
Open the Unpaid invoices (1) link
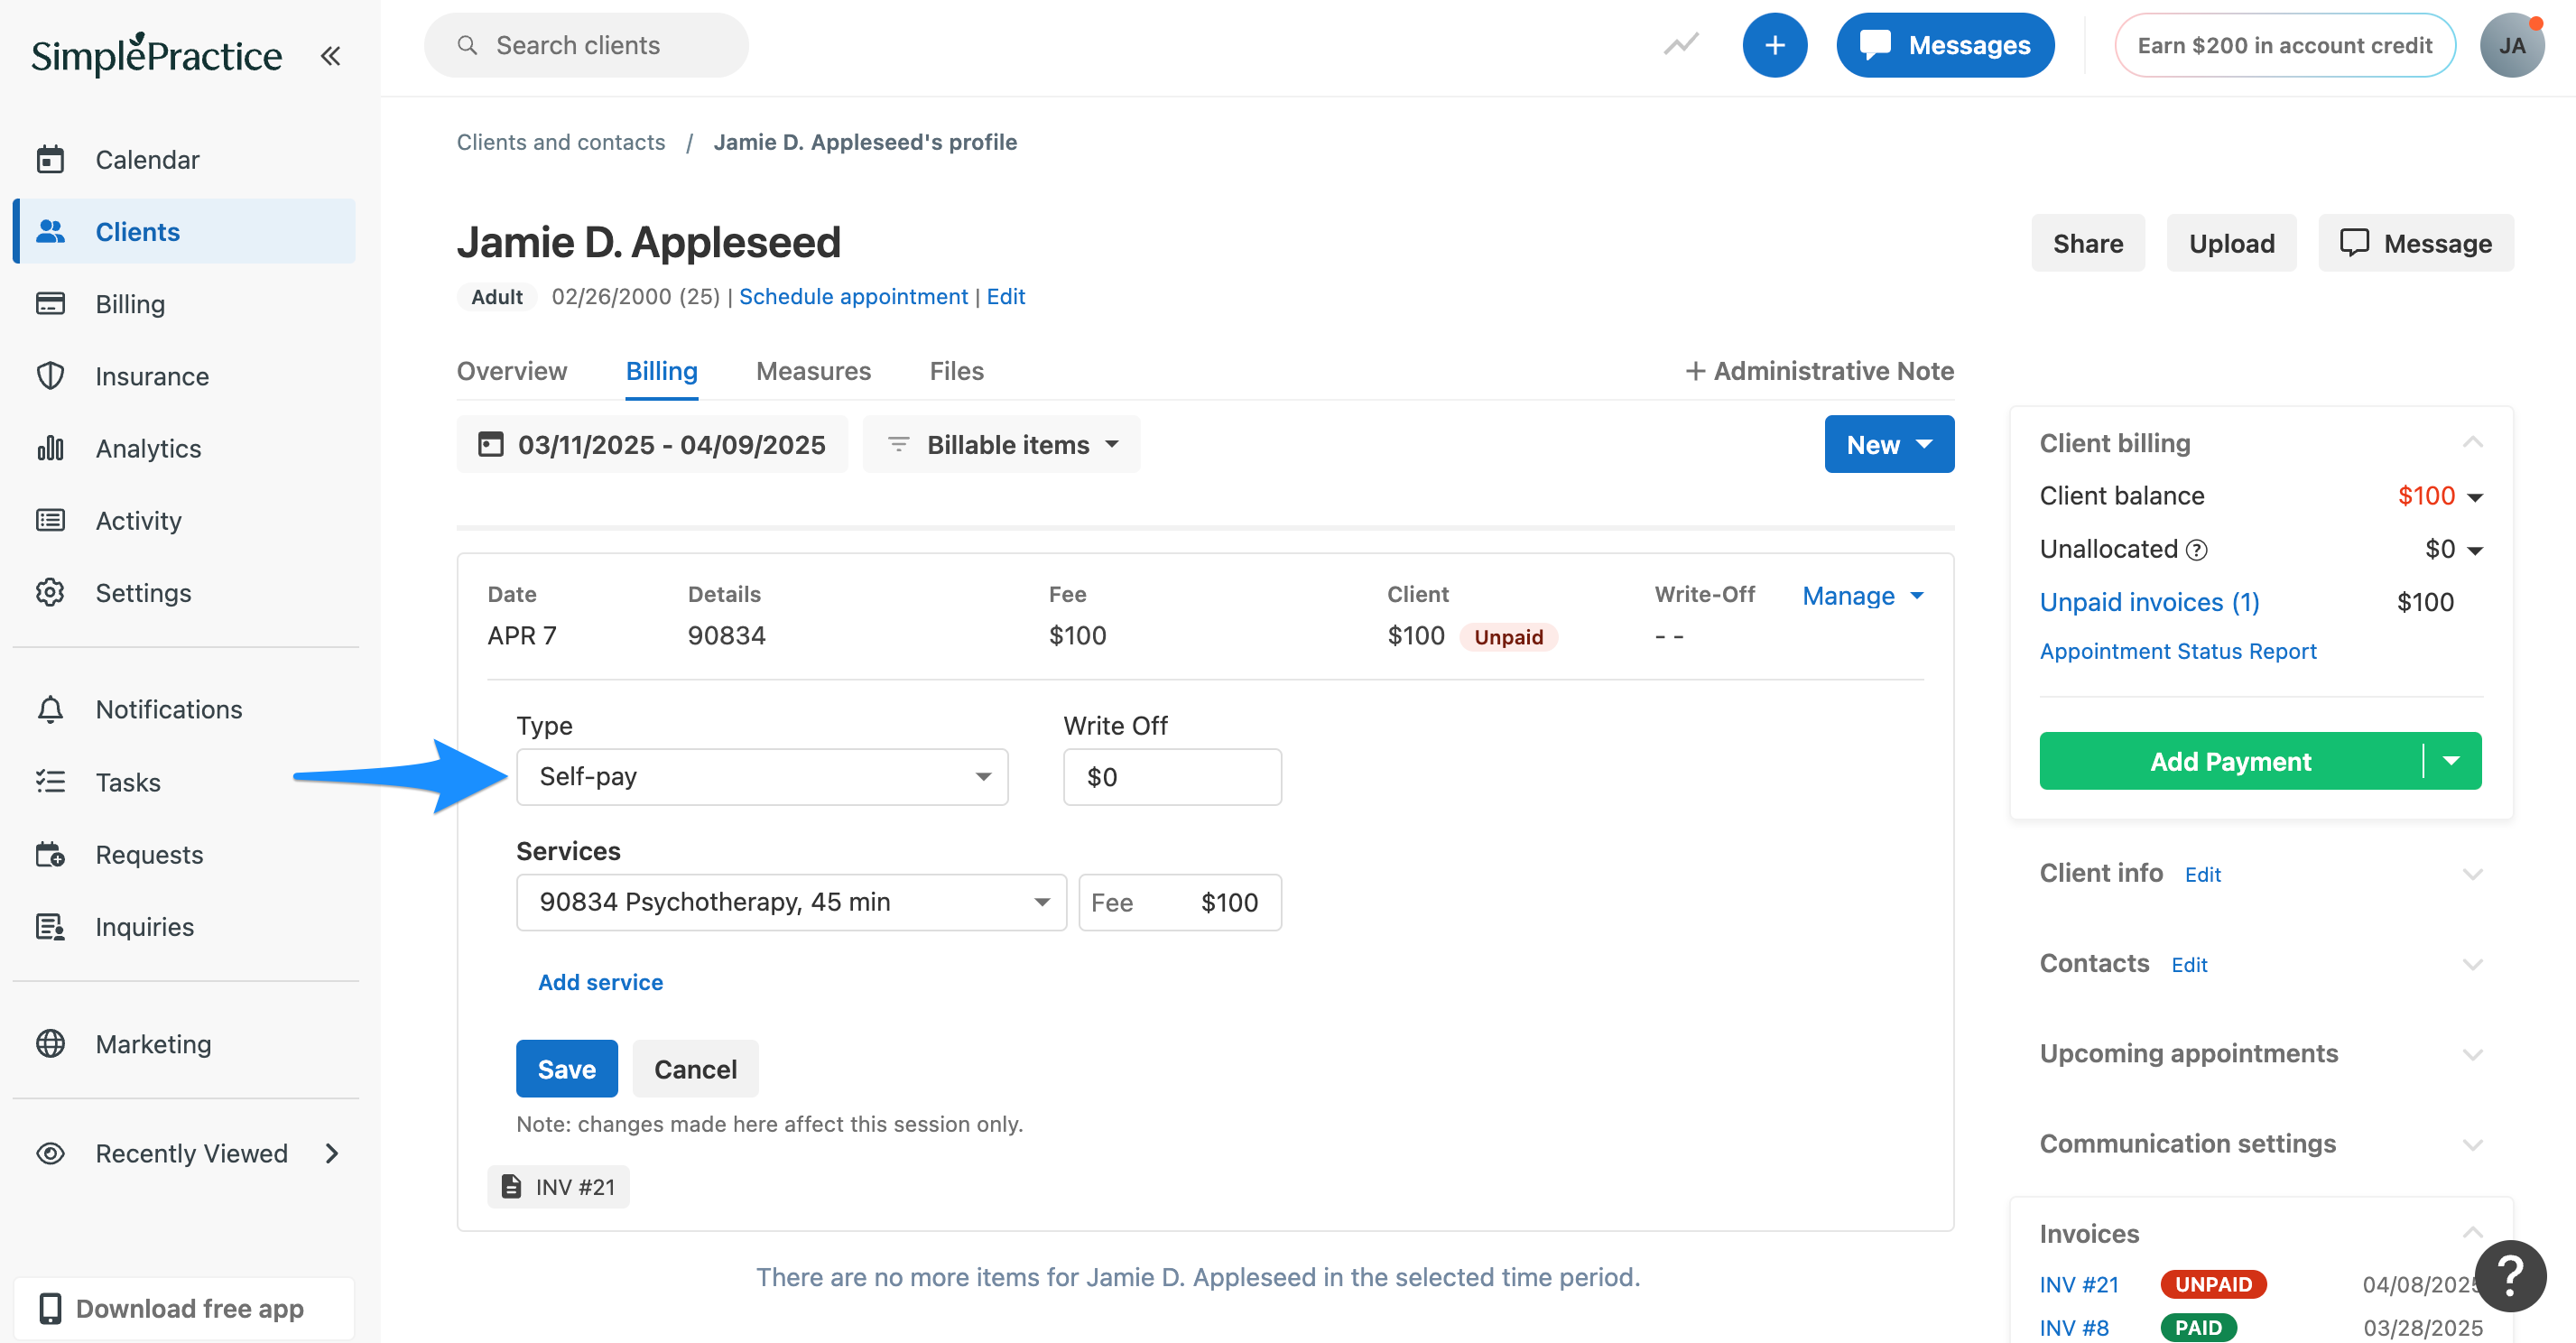[x=2149, y=602]
